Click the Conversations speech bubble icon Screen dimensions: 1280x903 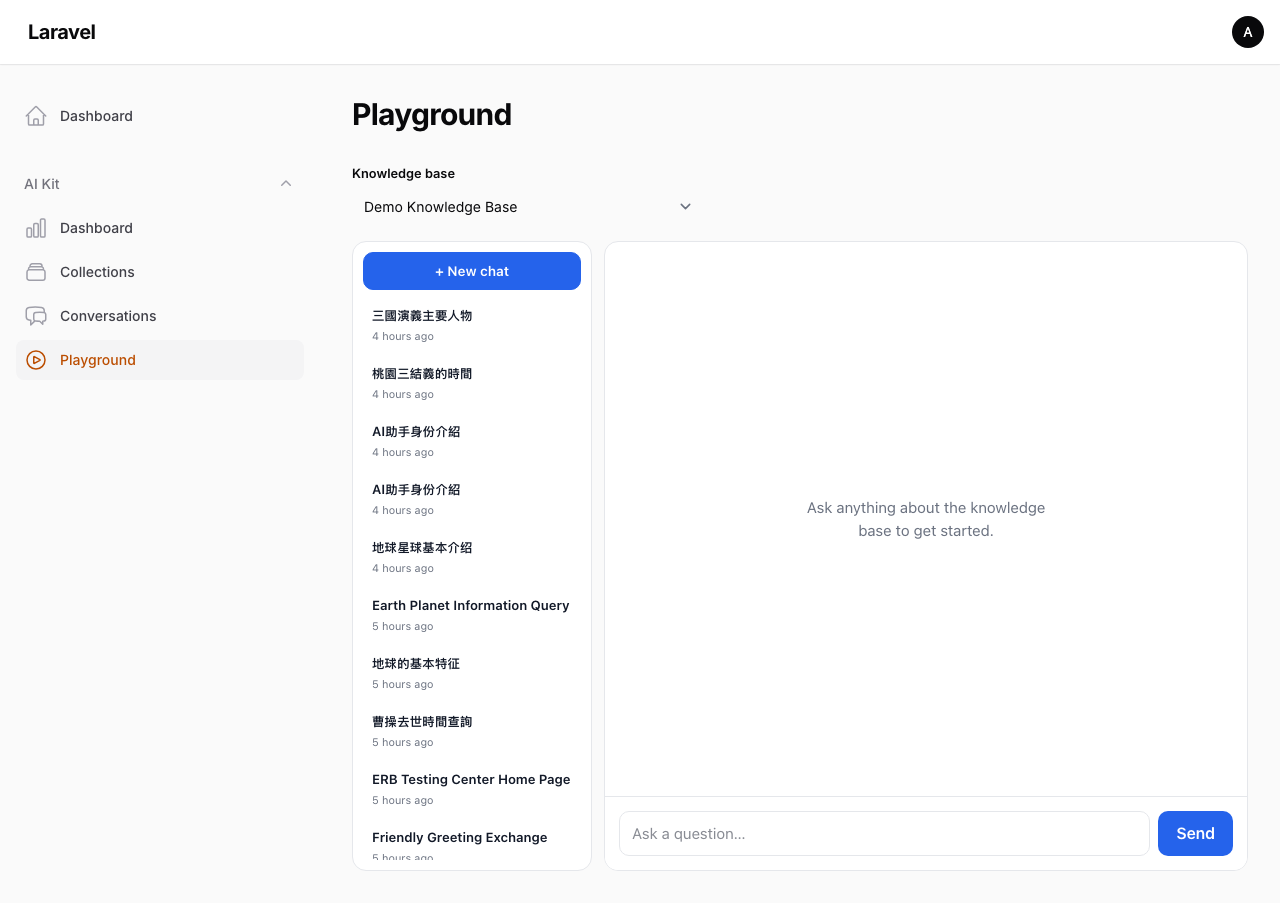coord(36,316)
